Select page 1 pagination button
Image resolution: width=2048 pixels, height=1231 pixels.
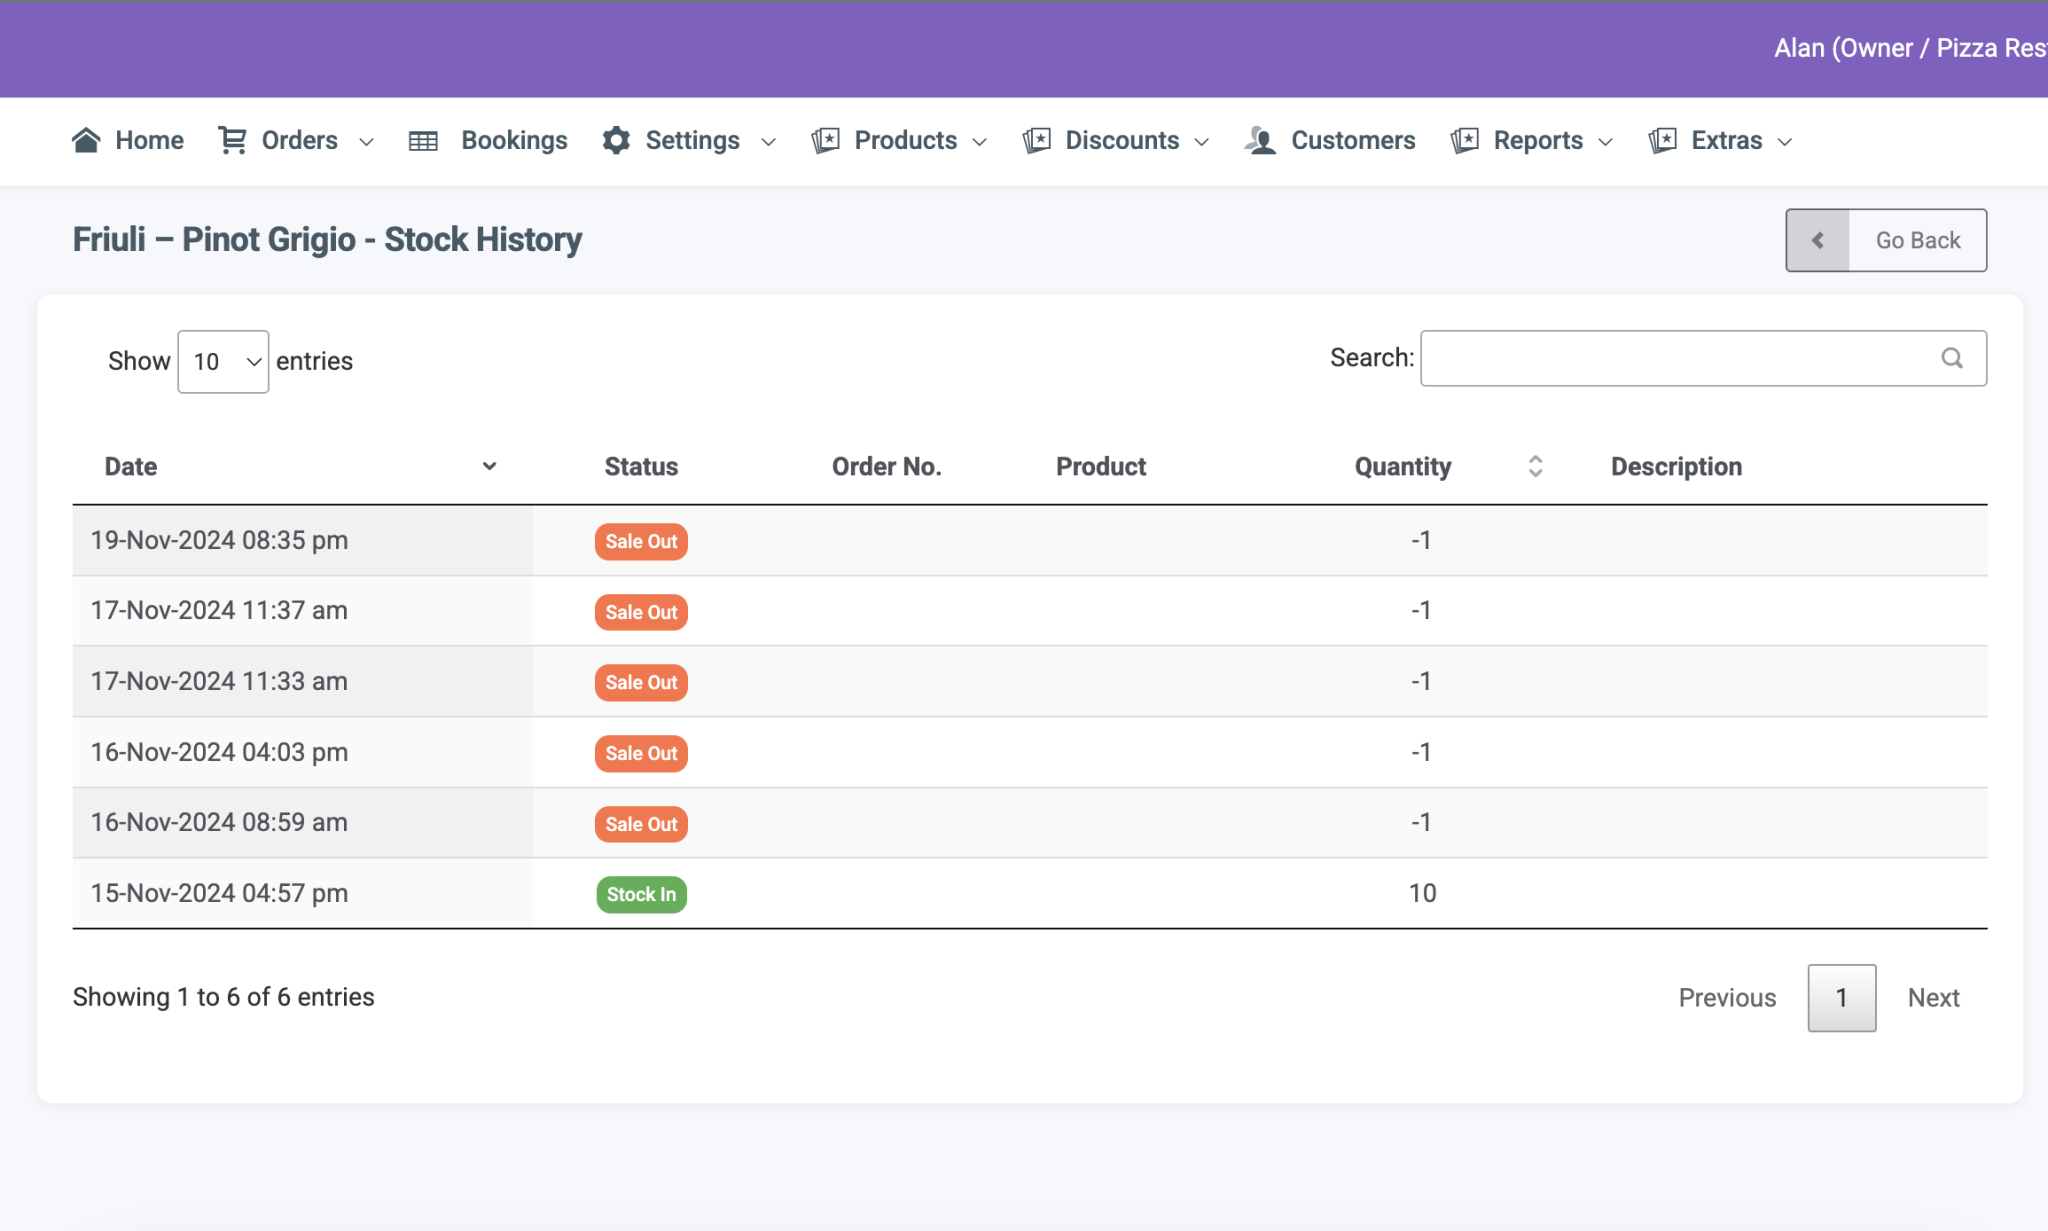point(1840,997)
